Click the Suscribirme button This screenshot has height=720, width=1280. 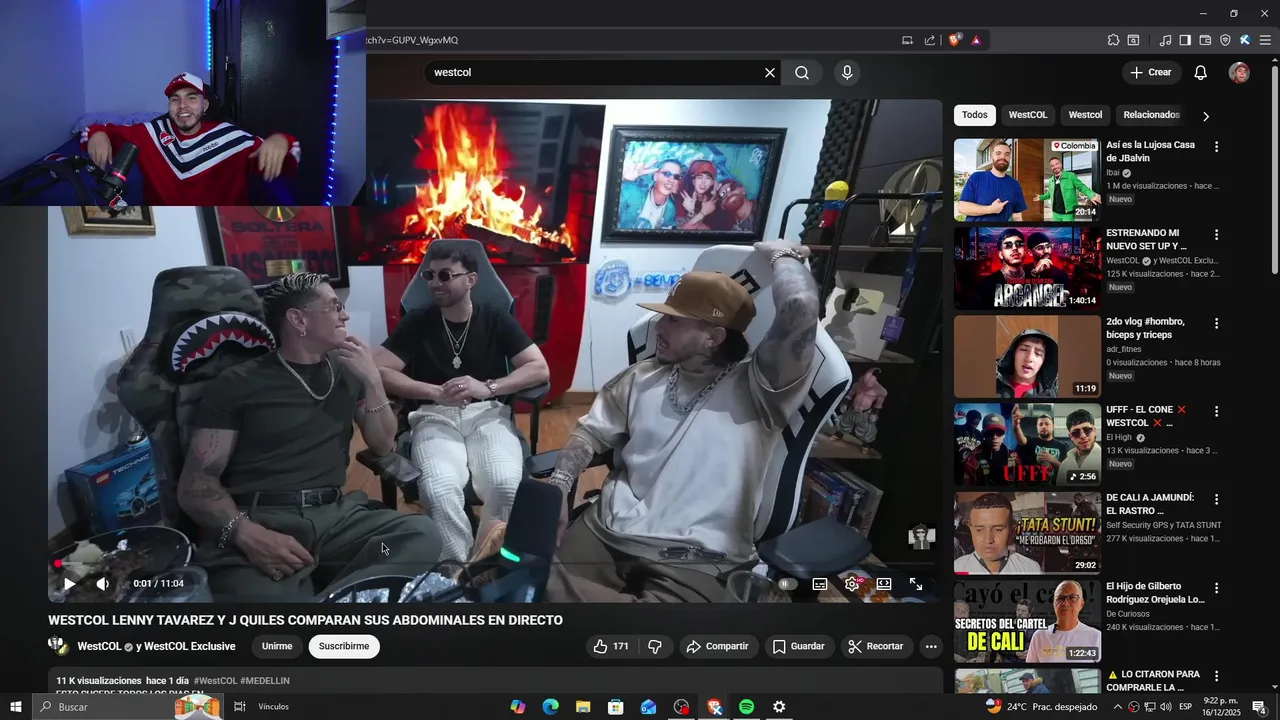pos(344,646)
